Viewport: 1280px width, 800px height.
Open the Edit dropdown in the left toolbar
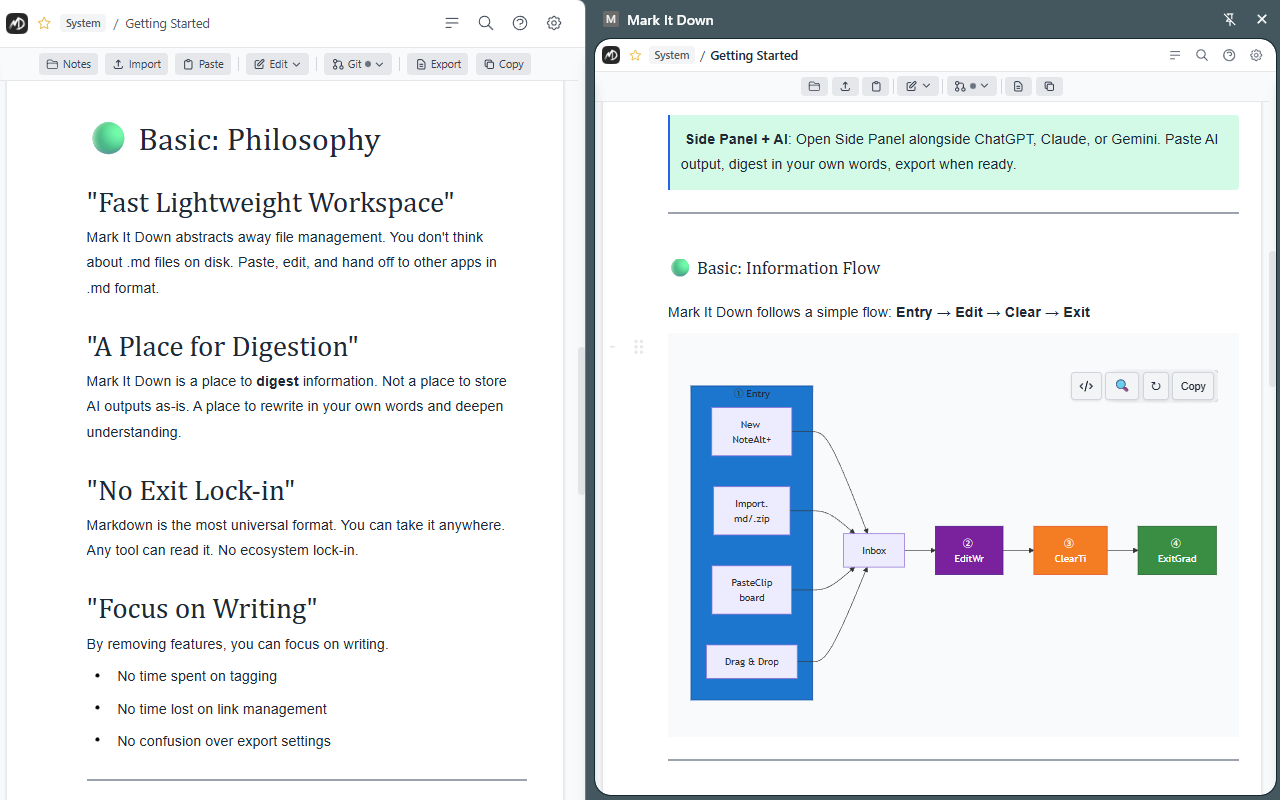[277, 63]
